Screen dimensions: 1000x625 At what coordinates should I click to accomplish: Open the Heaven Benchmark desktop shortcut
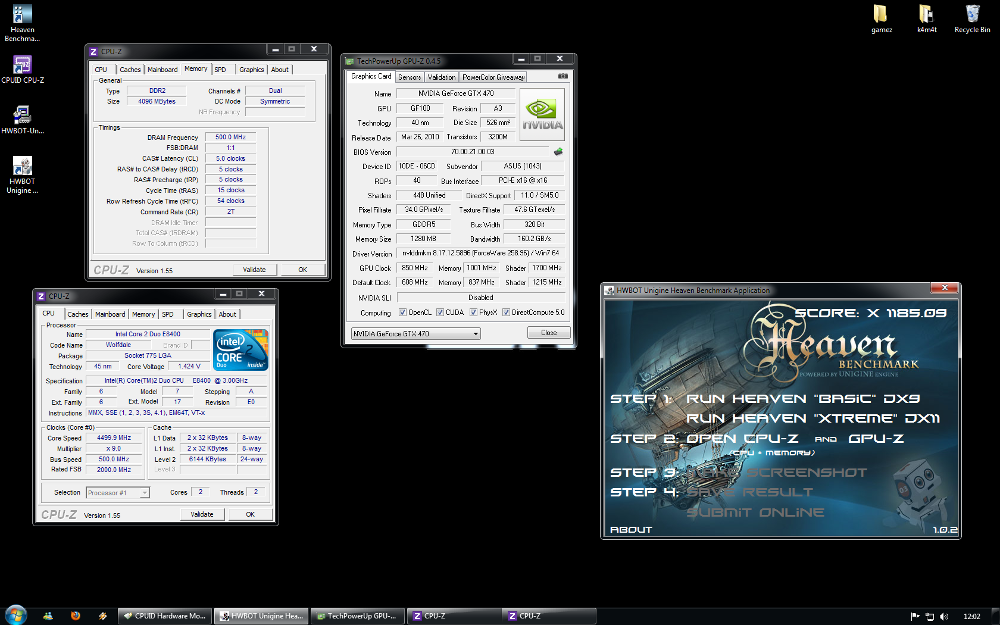[x=22, y=22]
